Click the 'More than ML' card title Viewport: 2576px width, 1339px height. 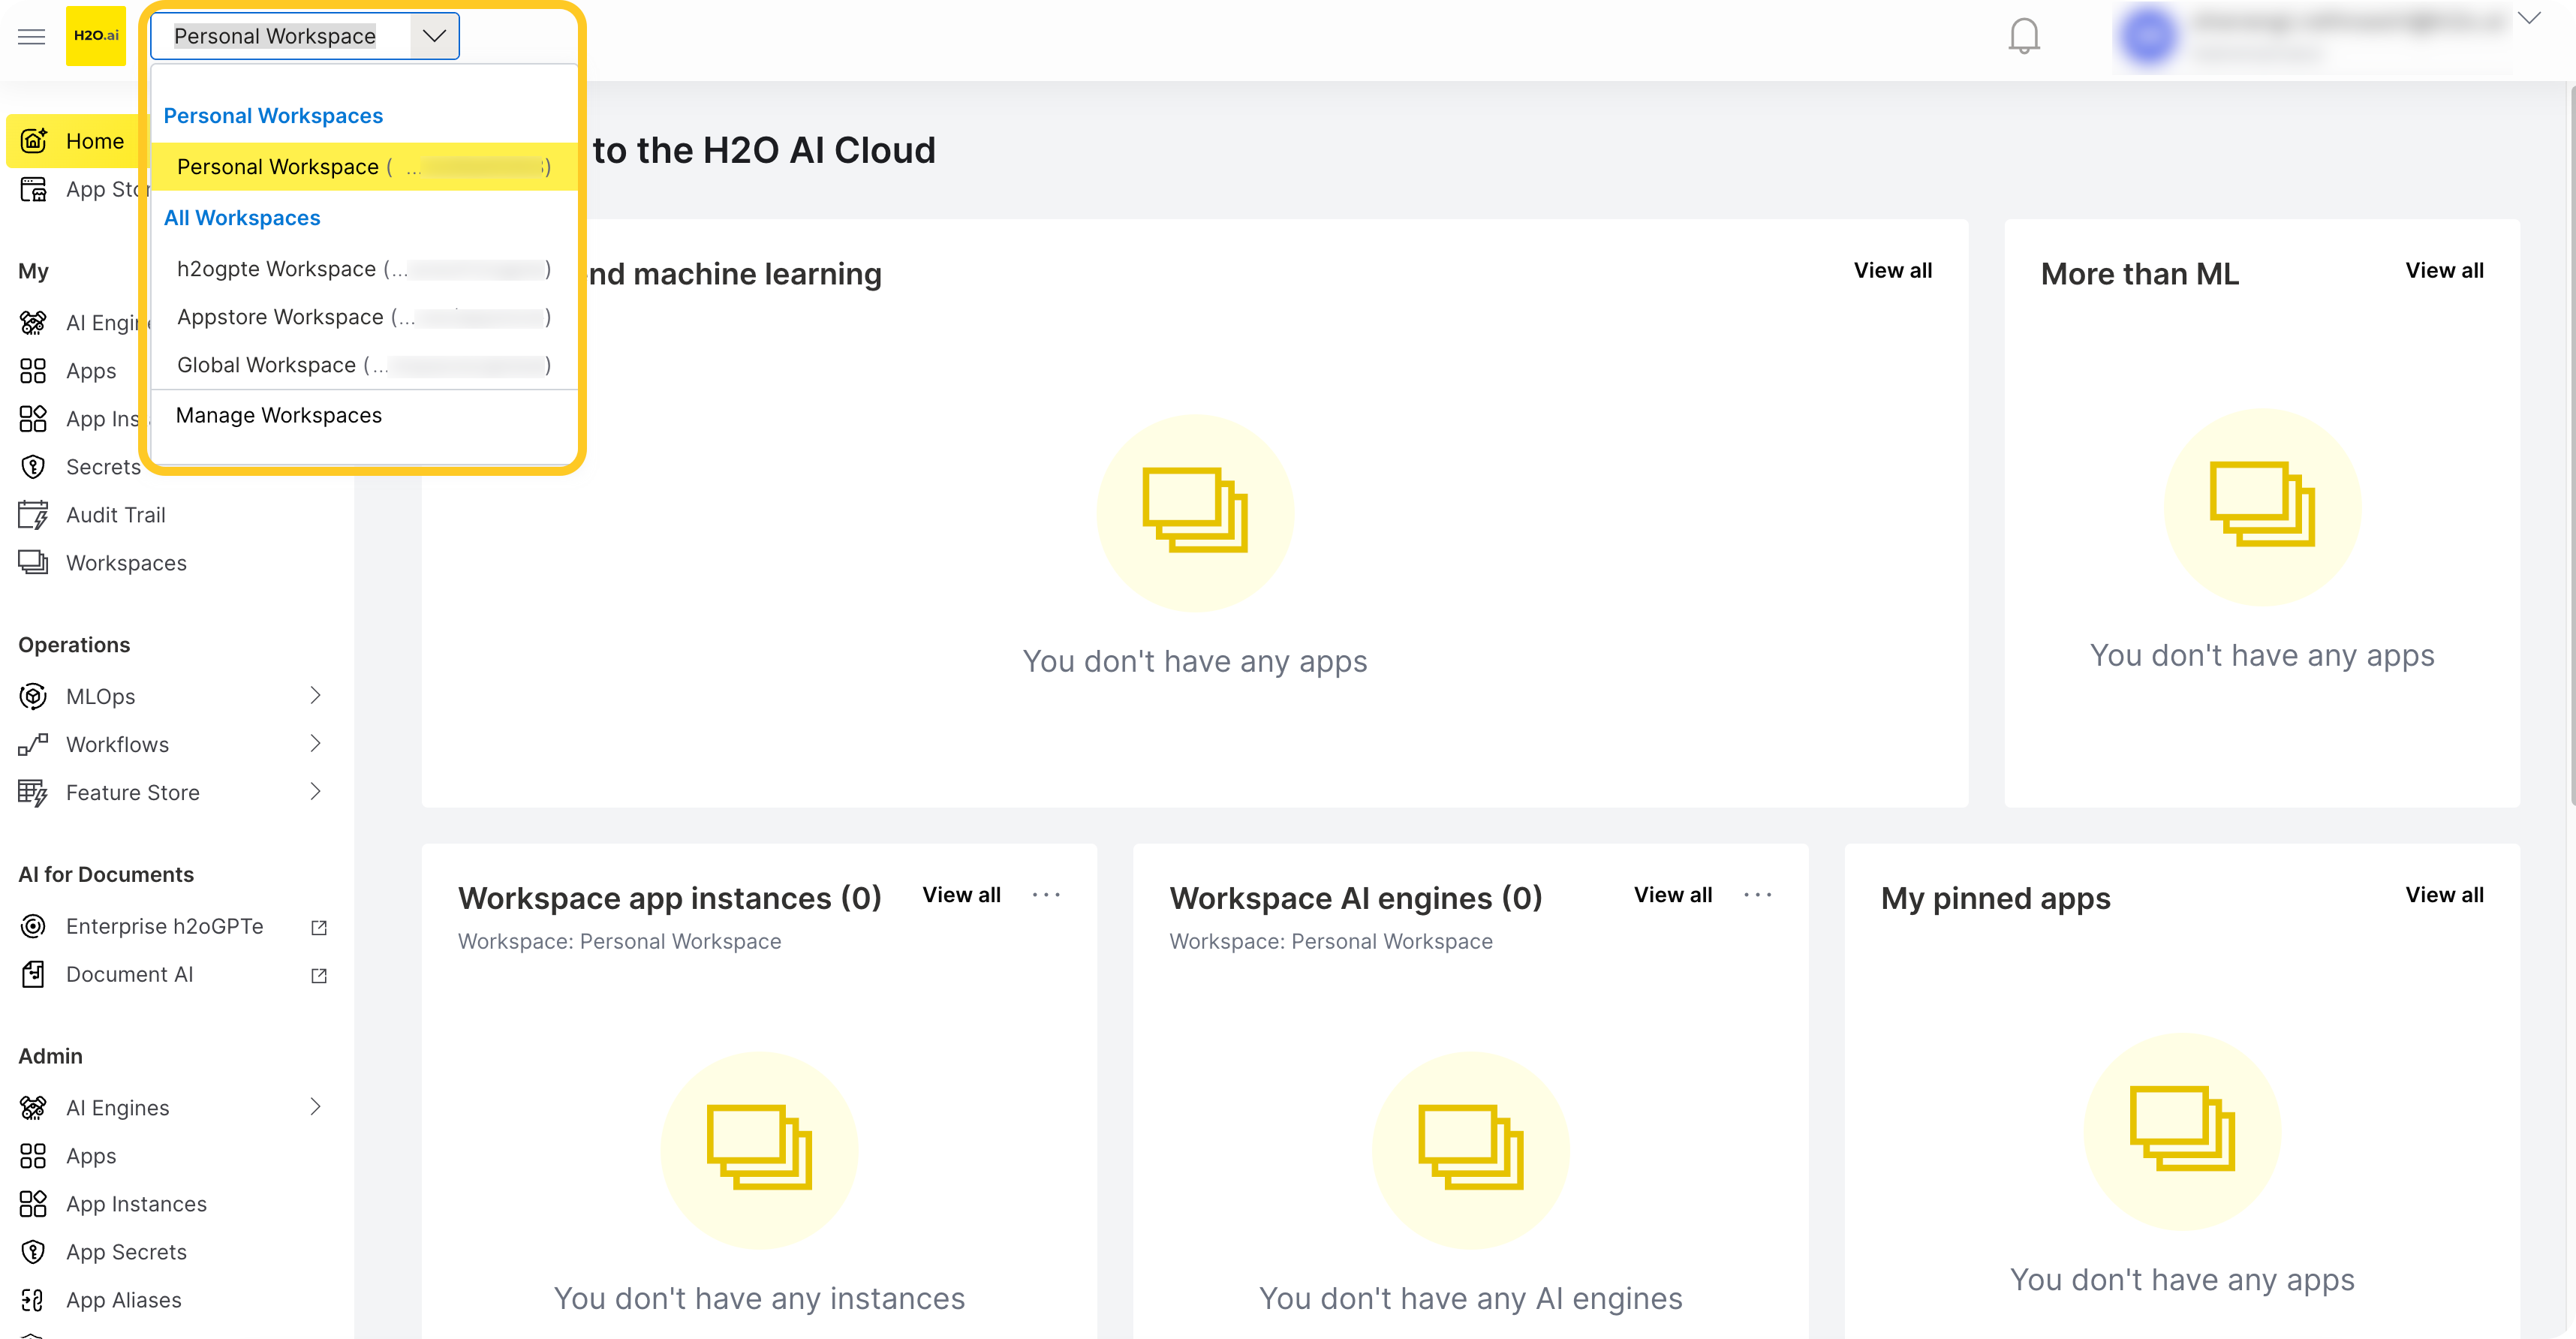tap(2139, 274)
